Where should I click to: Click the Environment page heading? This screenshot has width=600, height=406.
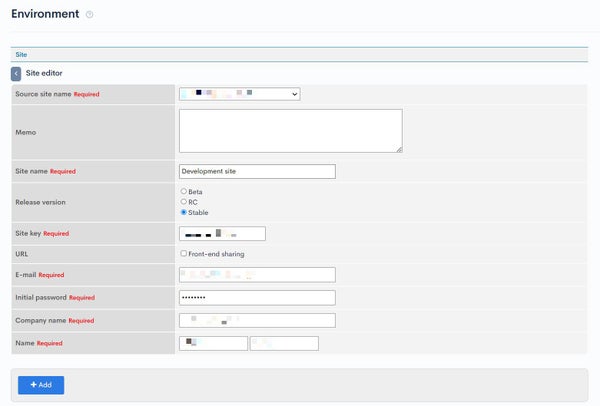(x=45, y=14)
